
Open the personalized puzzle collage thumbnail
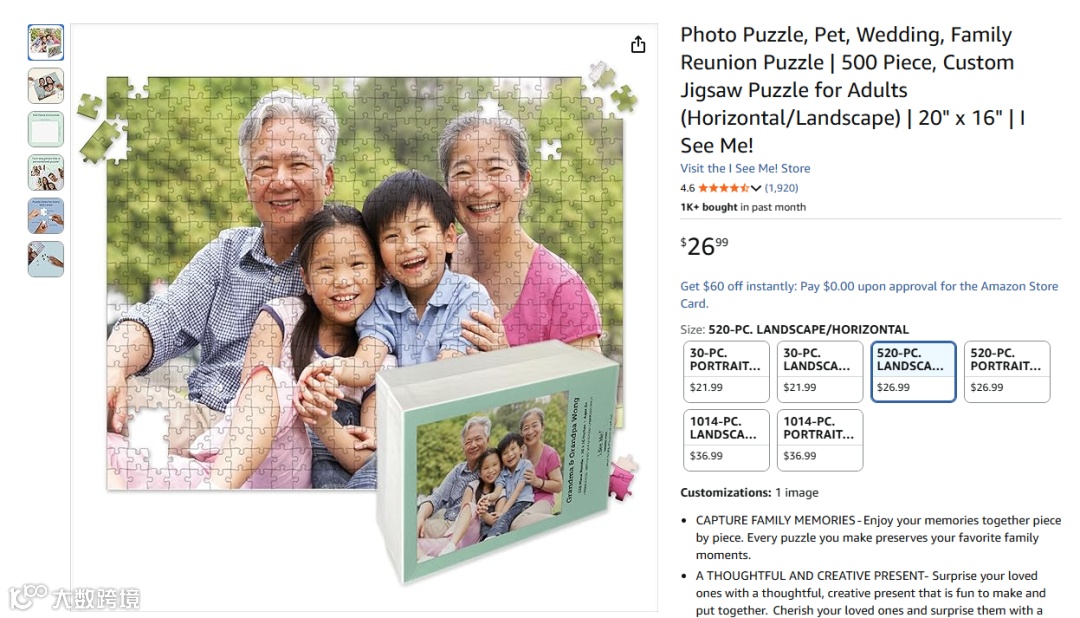(x=46, y=172)
